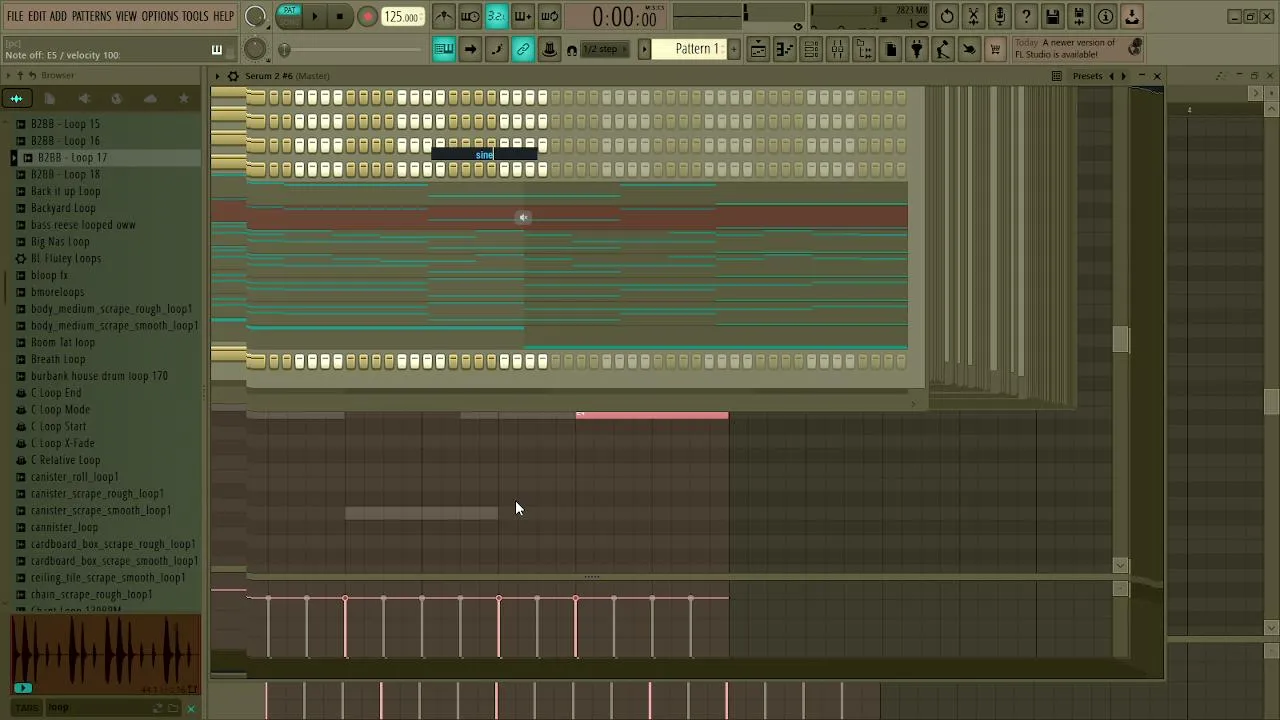The width and height of the screenshot is (1280, 720).
Task: Click the transport stop button
Action: 340,16
